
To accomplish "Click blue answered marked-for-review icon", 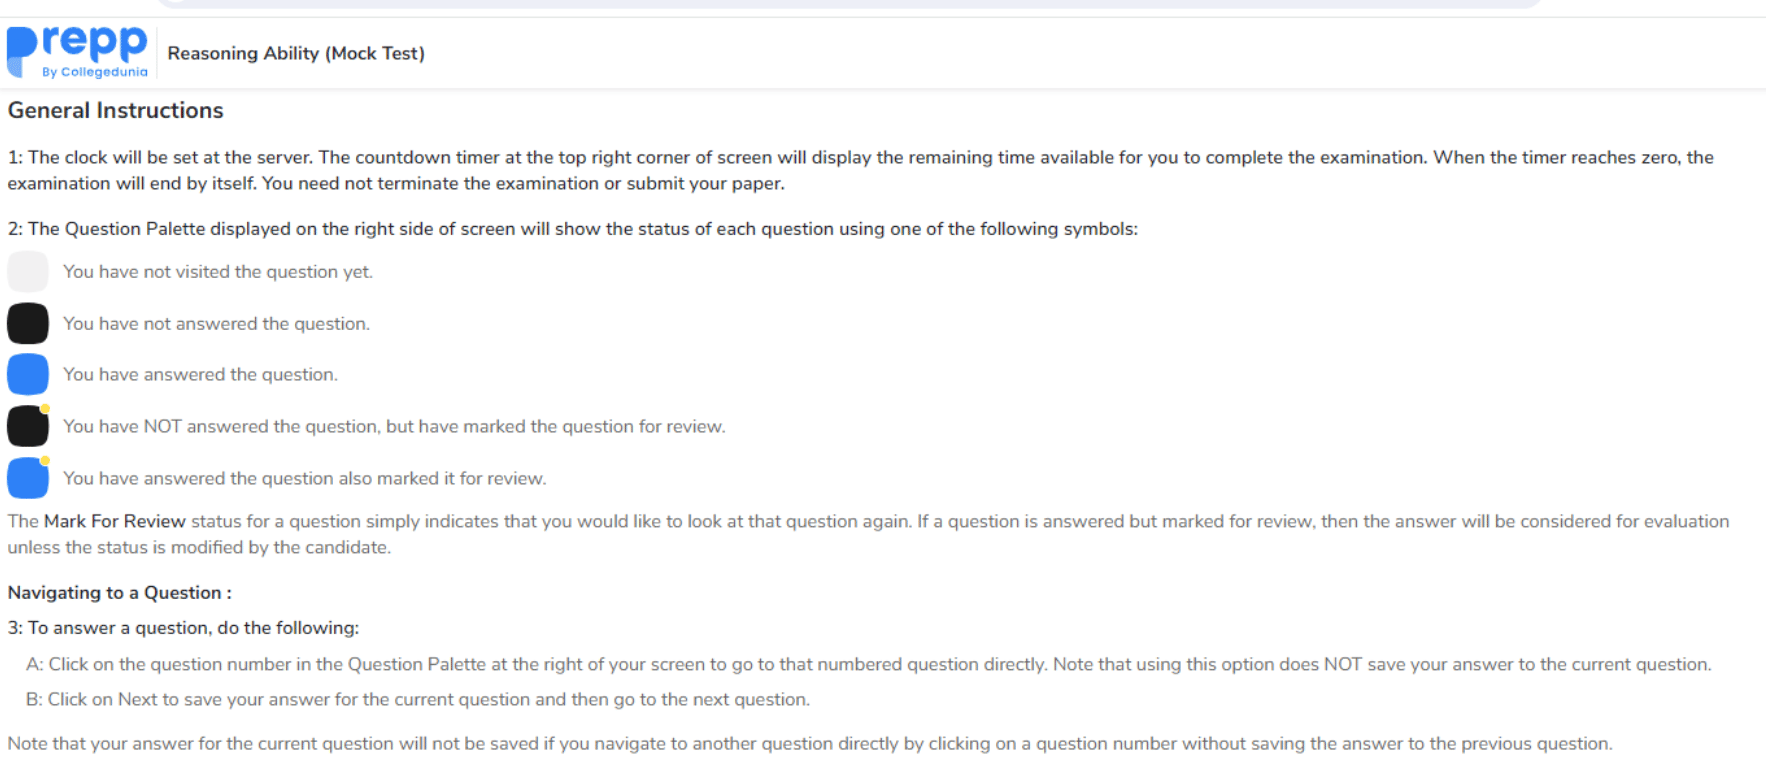I will point(28,478).
